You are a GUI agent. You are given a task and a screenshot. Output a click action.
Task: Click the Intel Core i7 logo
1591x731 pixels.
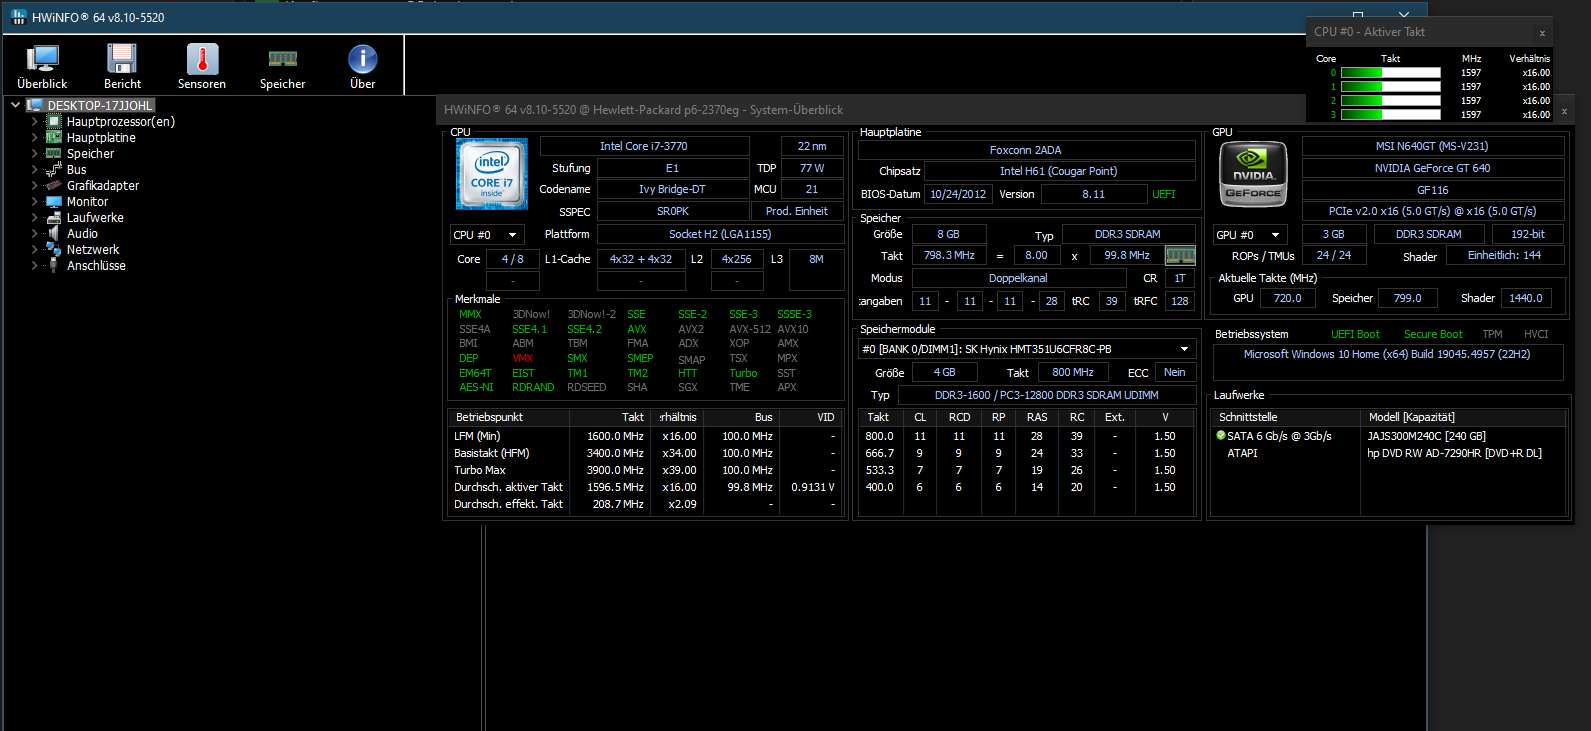[491, 174]
